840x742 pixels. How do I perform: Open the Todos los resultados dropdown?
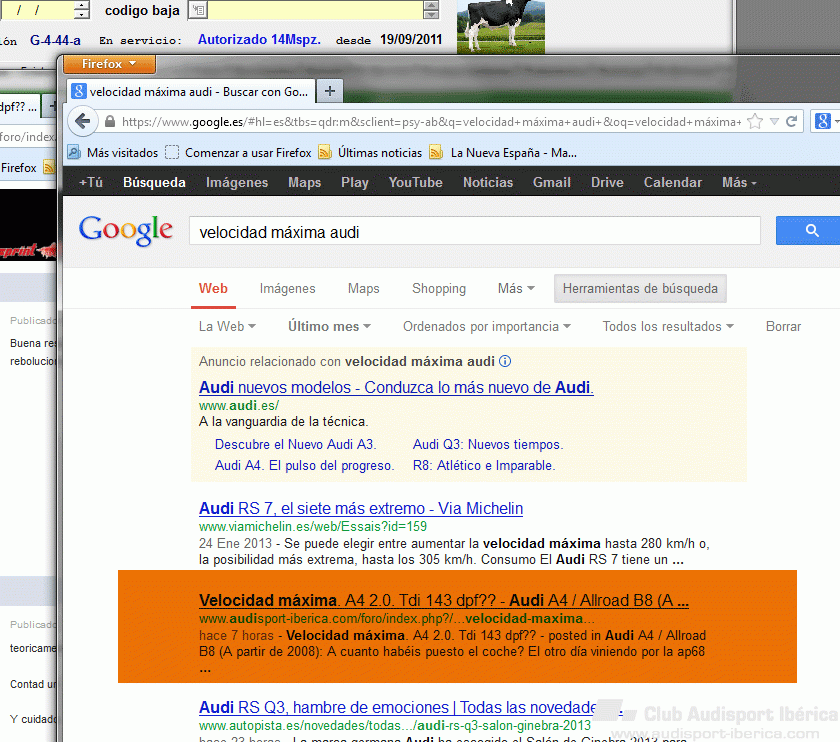click(x=668, y=326)
